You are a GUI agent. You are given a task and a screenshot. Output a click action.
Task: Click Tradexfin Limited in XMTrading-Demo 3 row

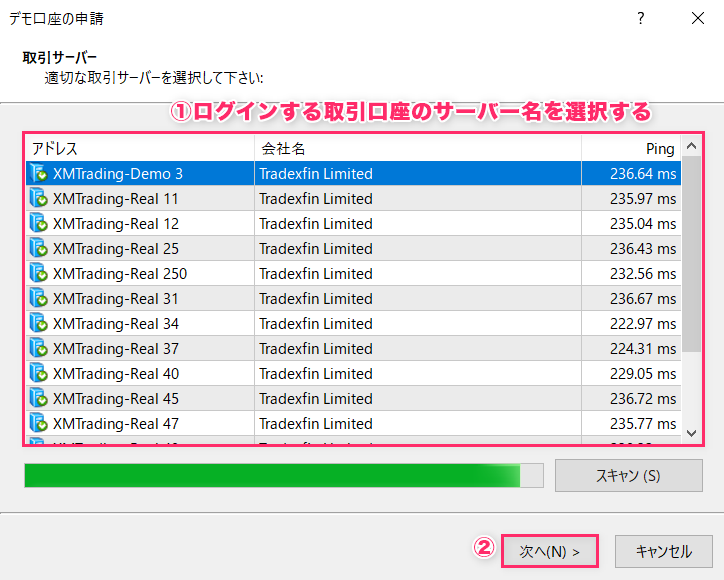[316, 174]
